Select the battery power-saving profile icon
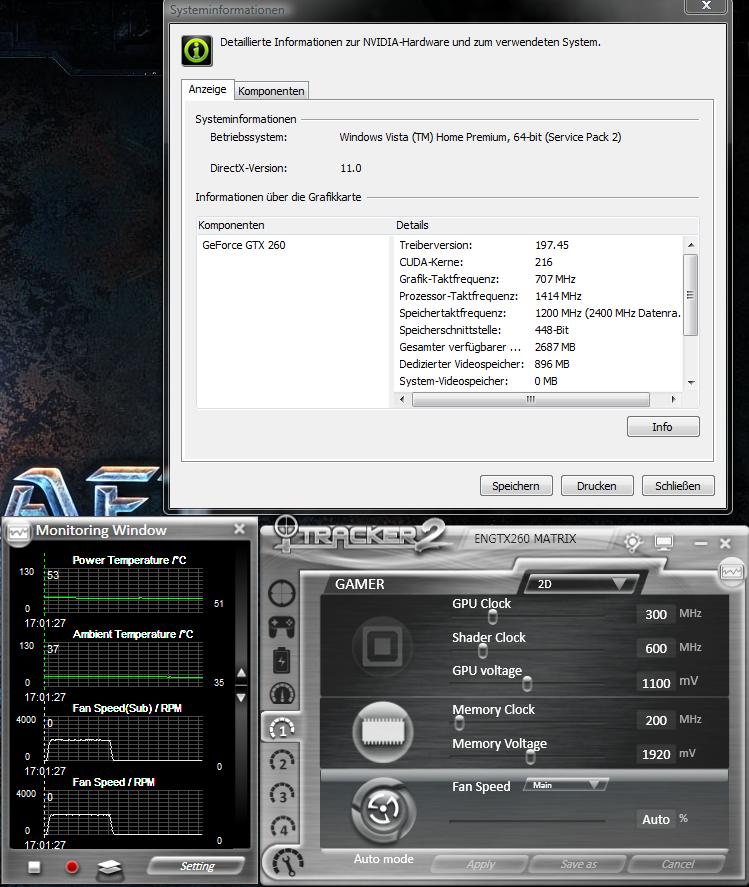749x887 pixels. tap(282, 660)
